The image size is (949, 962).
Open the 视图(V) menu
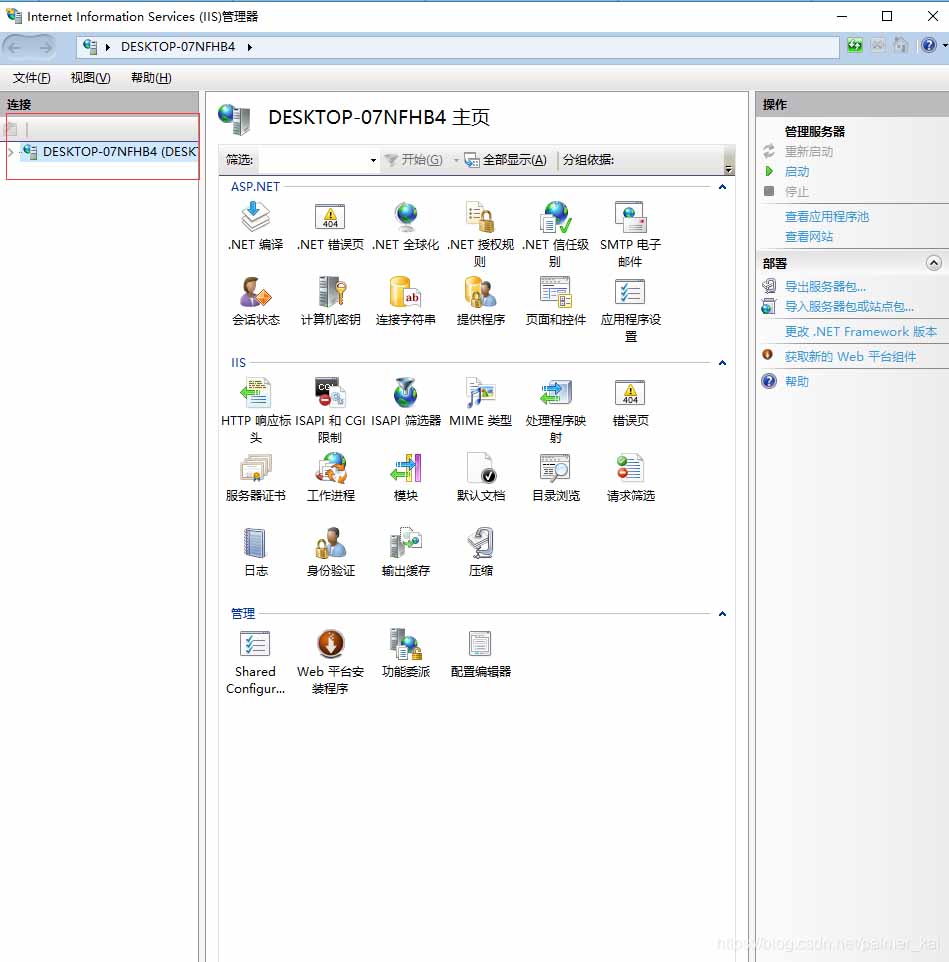click(x=90, y=78)
